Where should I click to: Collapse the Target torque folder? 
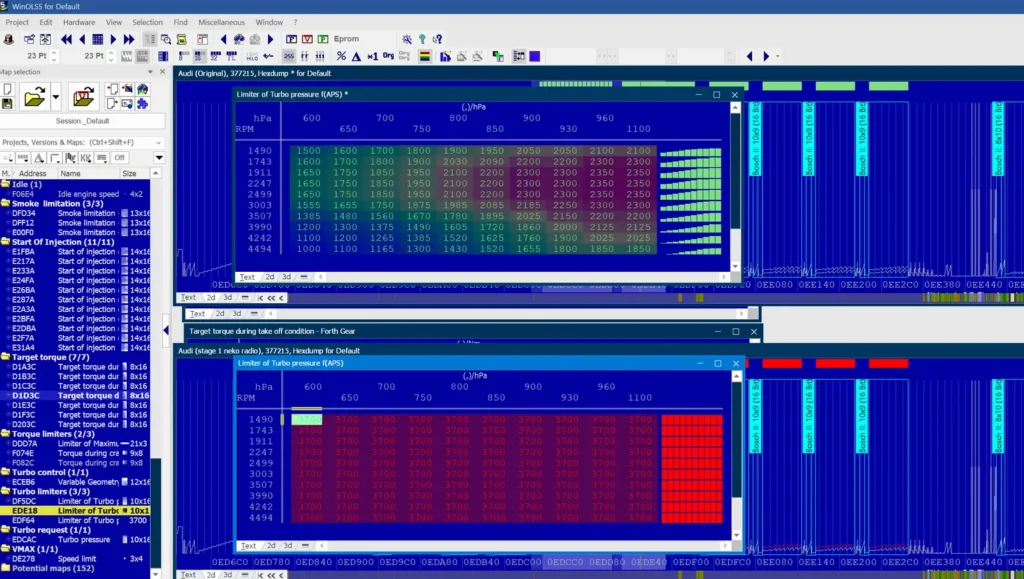tap(5, 357)
